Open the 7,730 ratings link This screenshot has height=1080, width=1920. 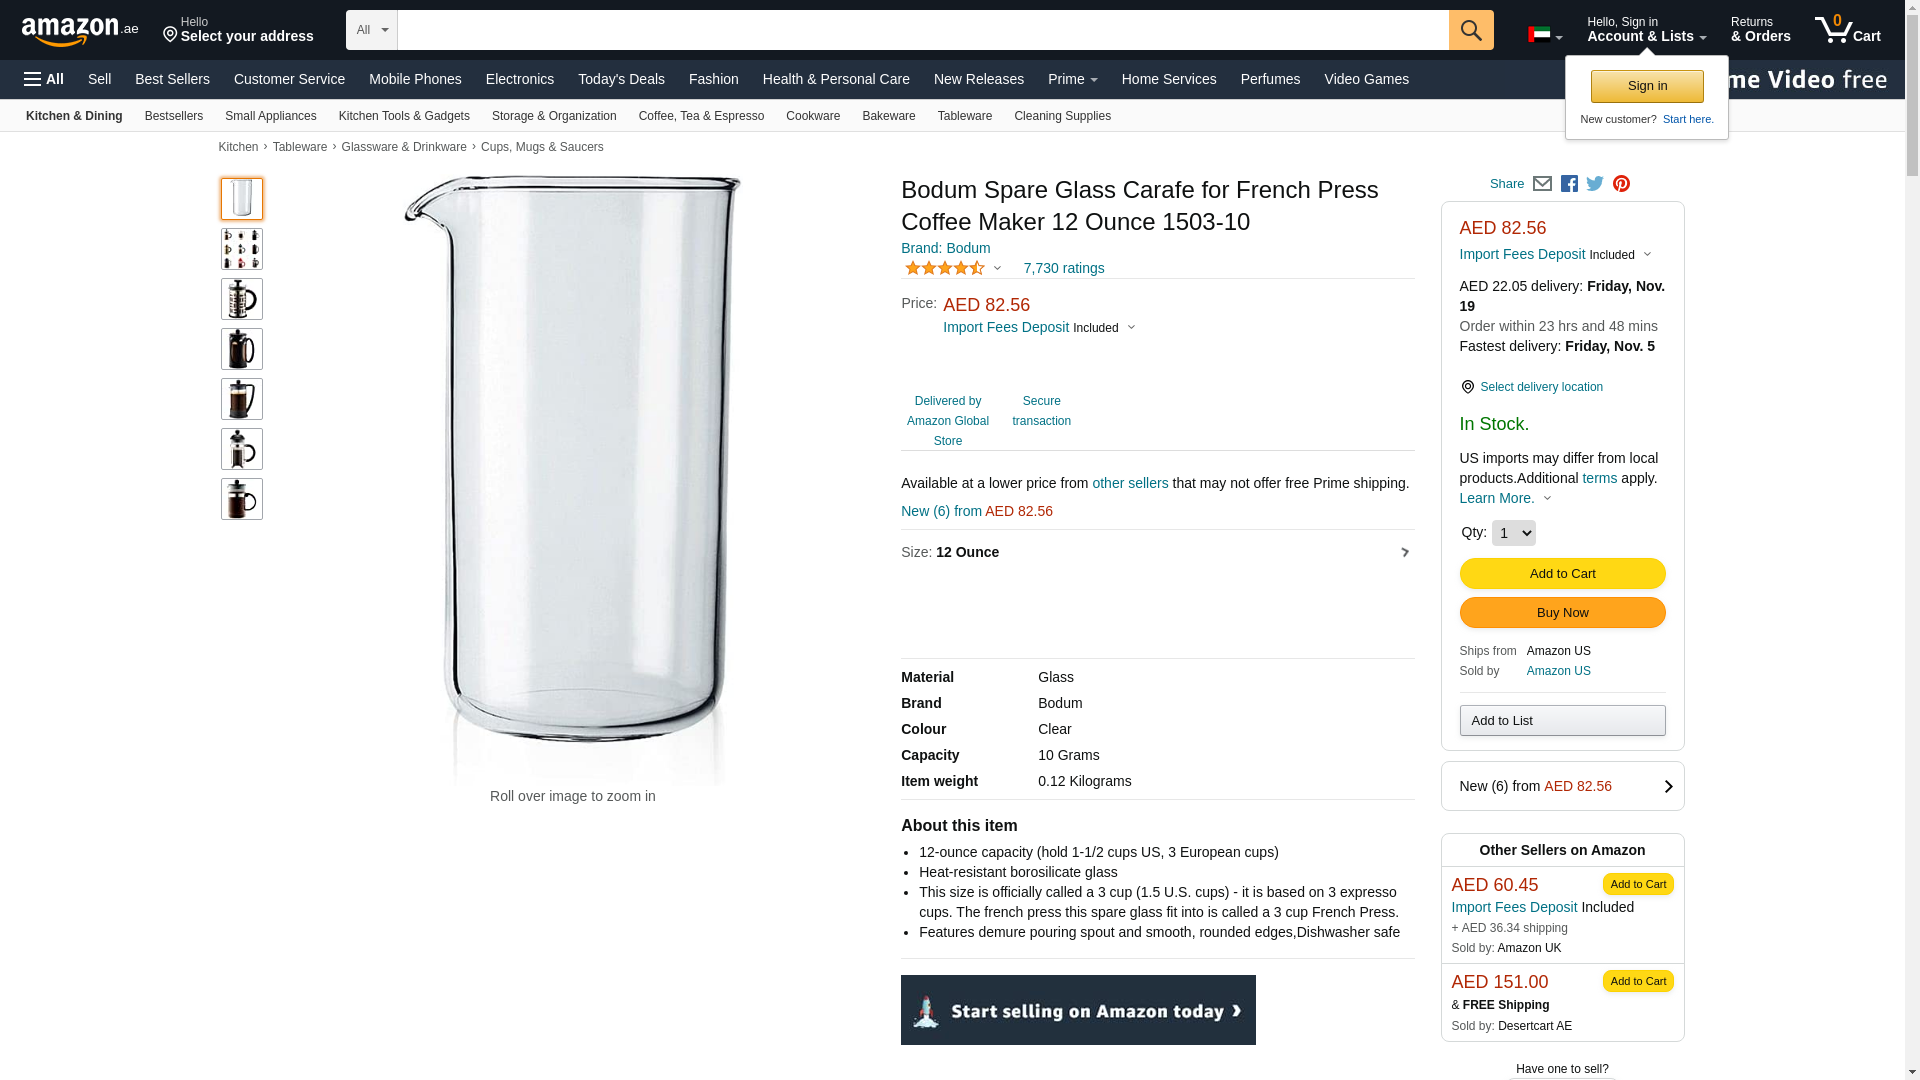click(1064, 268)
